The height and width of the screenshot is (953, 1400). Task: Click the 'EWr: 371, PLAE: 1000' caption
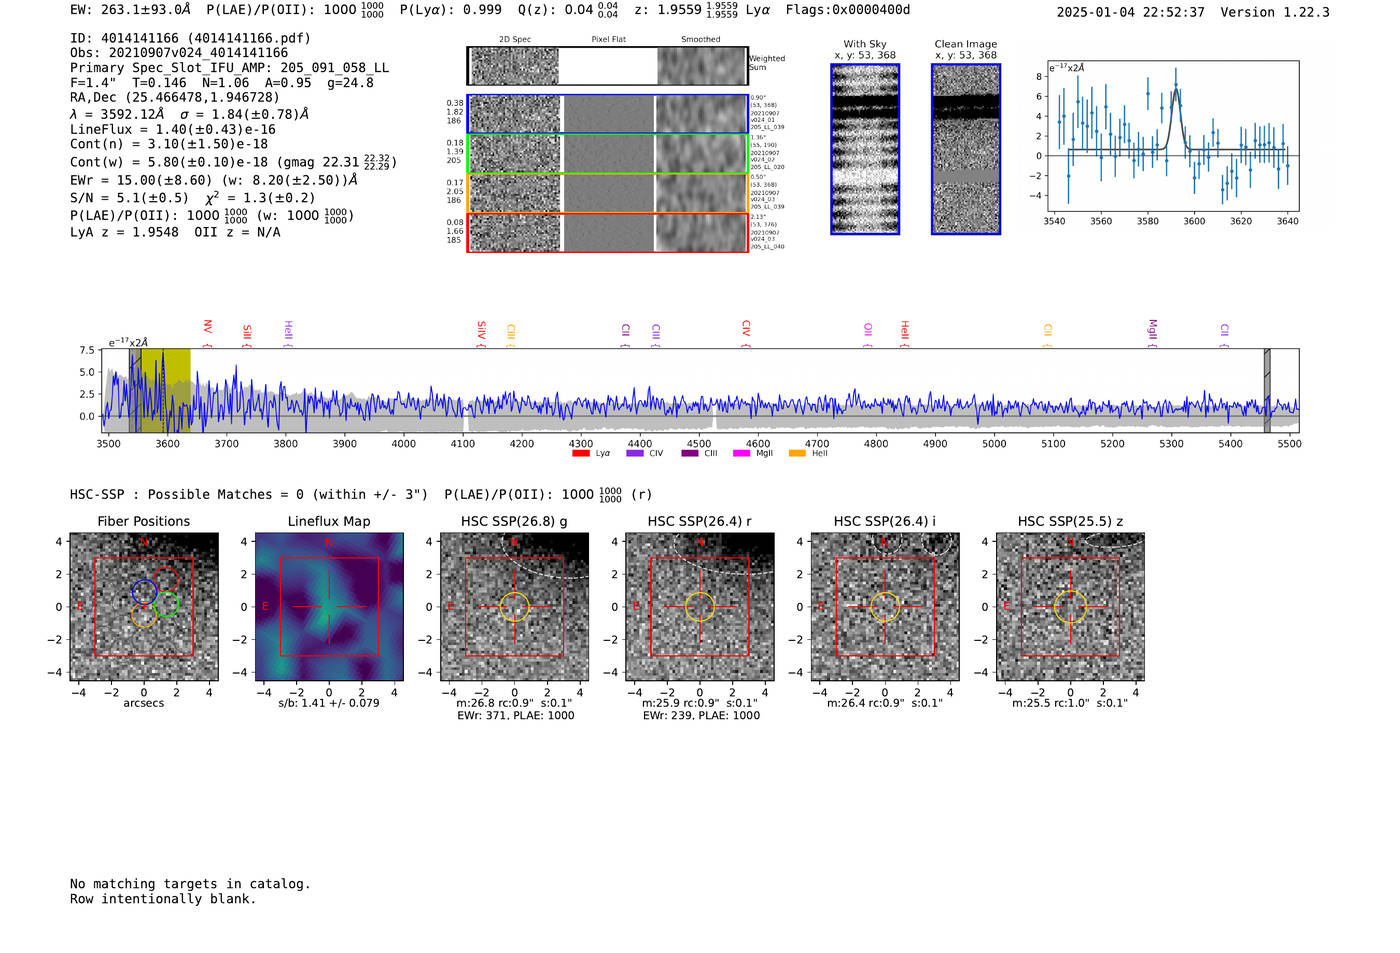coord(515,716)
